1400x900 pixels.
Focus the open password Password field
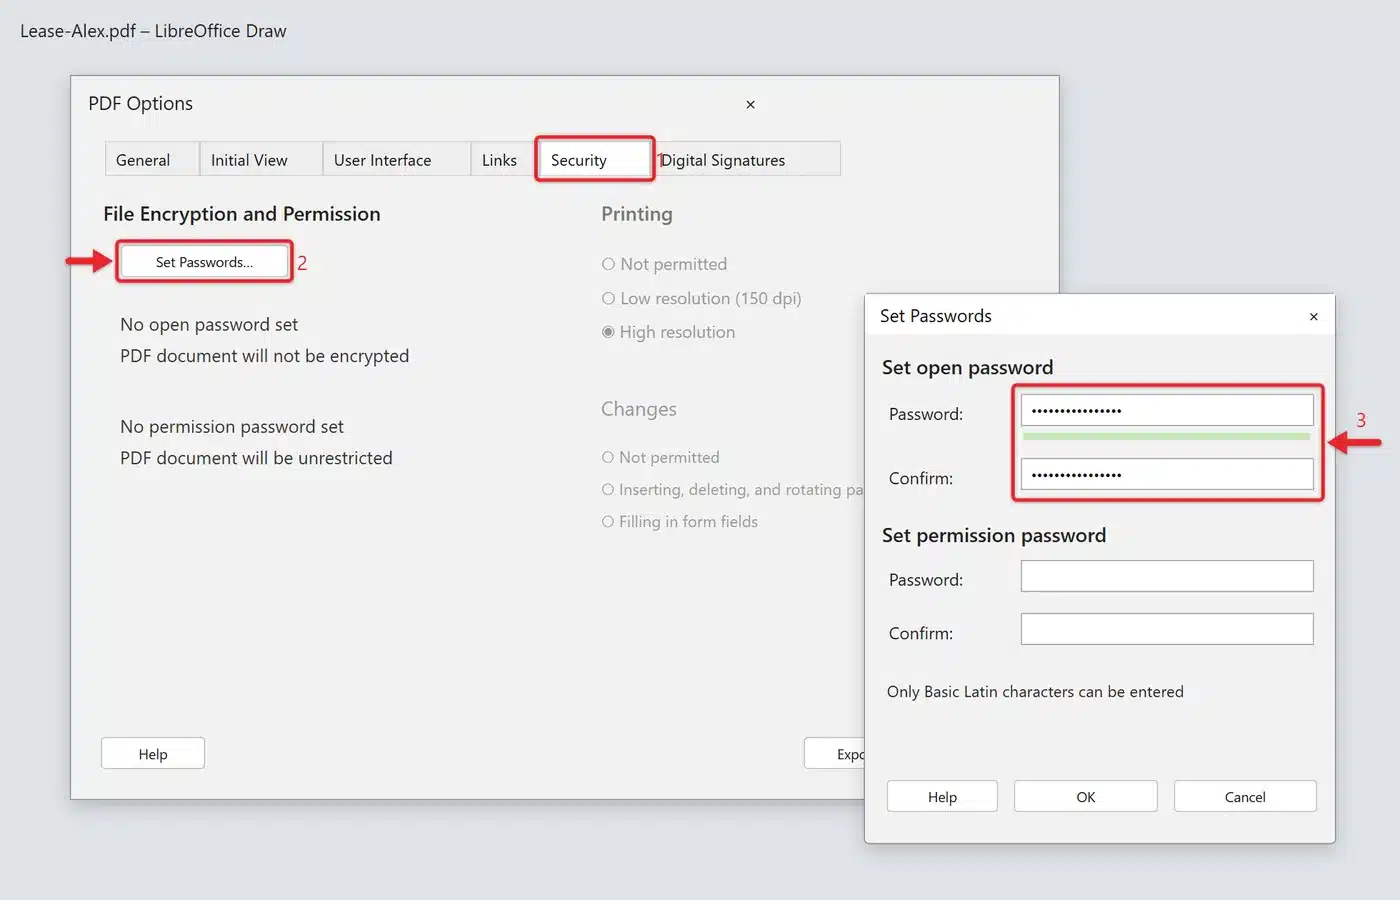1167,410
